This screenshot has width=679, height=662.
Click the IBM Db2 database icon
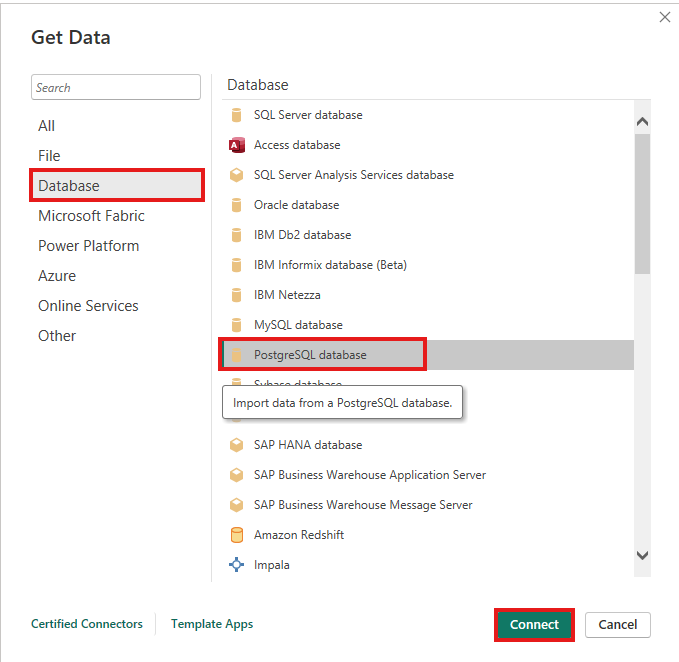pos(236,235)
